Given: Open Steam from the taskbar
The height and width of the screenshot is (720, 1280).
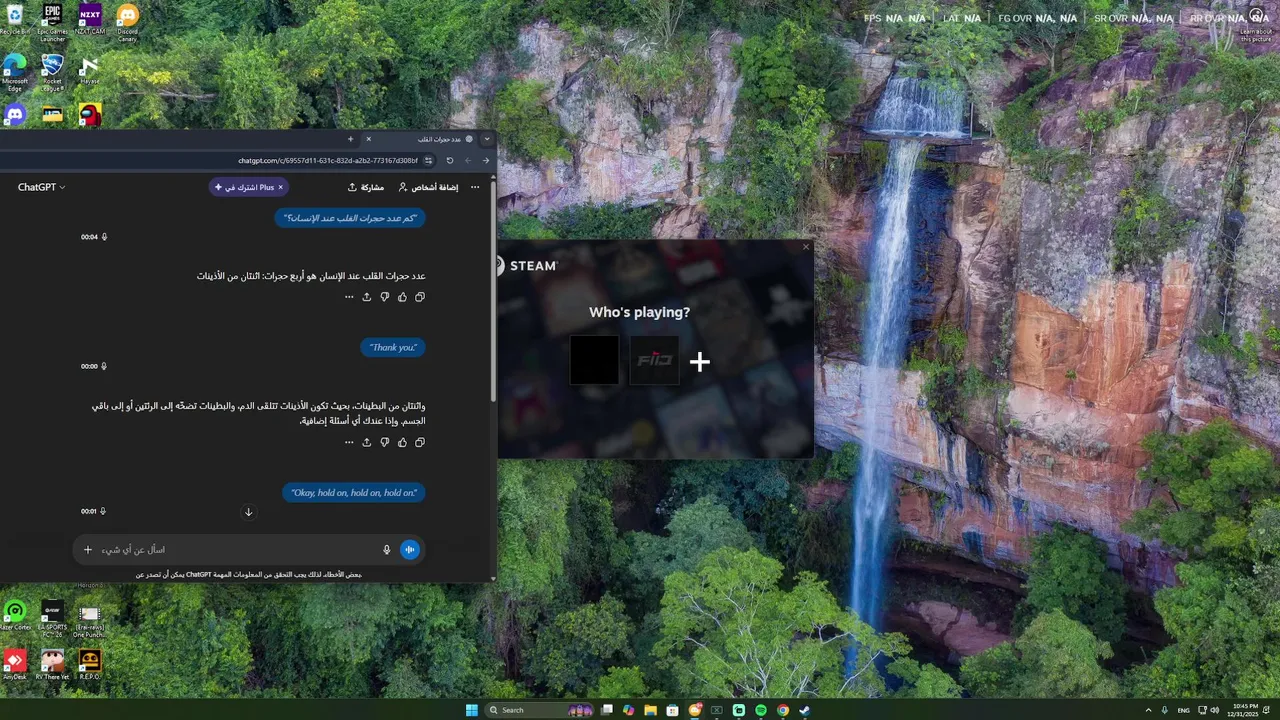Looking at the screenshot, I should coord(805,710).
